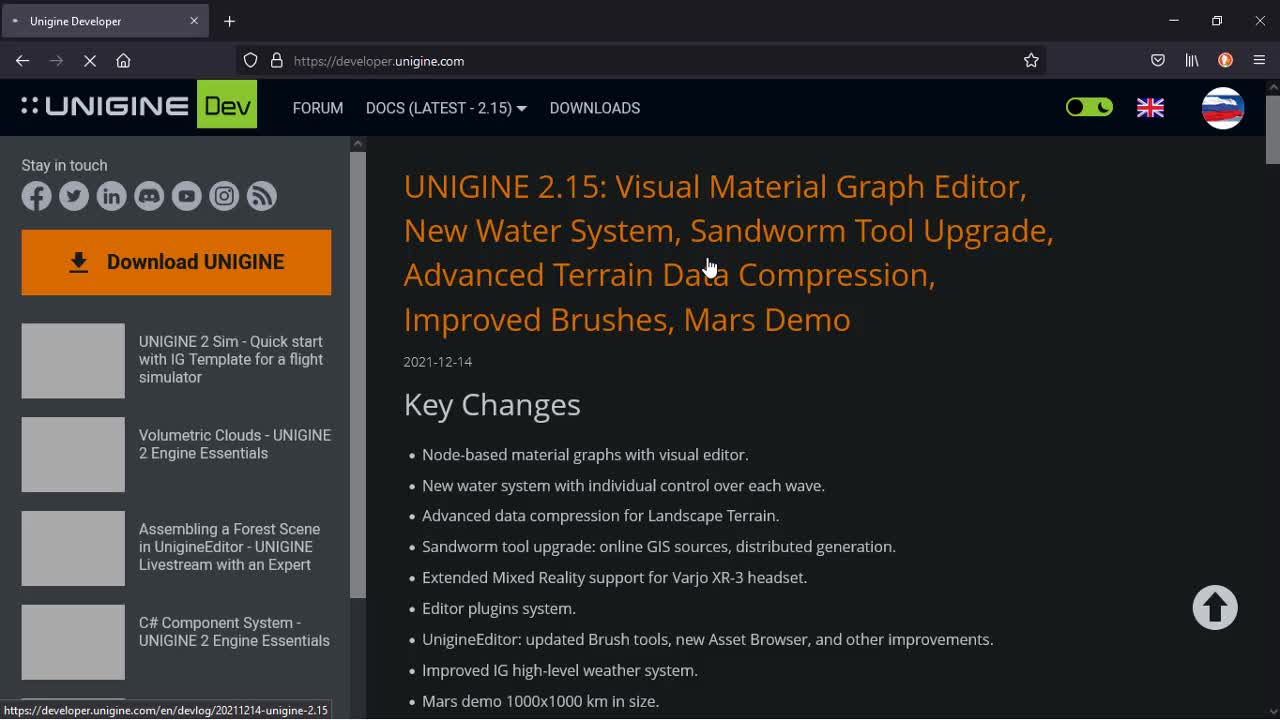Open the UNIGINE 2.15 release article title
This screenshot has width=1280, height=720.
728,253
